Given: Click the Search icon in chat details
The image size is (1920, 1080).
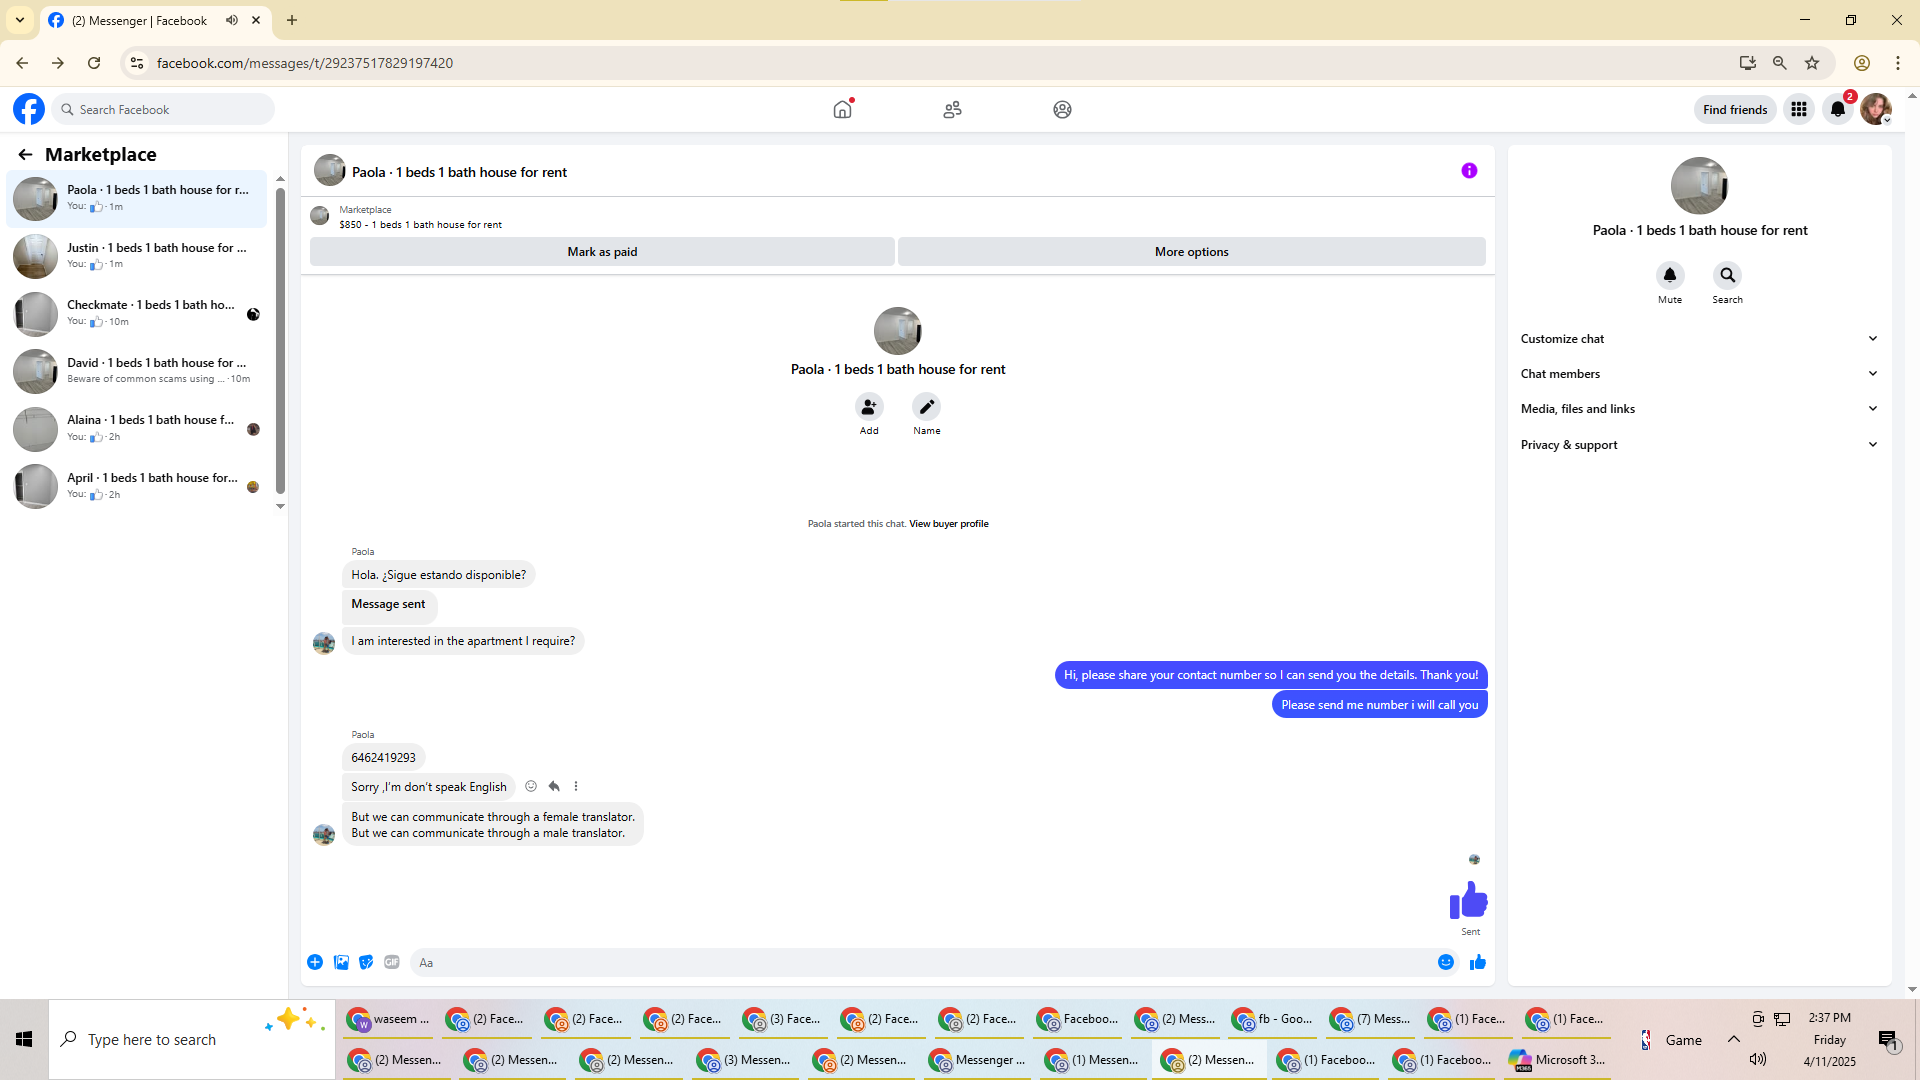Looking at the screenshot, I should click(x=1727, y=275).
